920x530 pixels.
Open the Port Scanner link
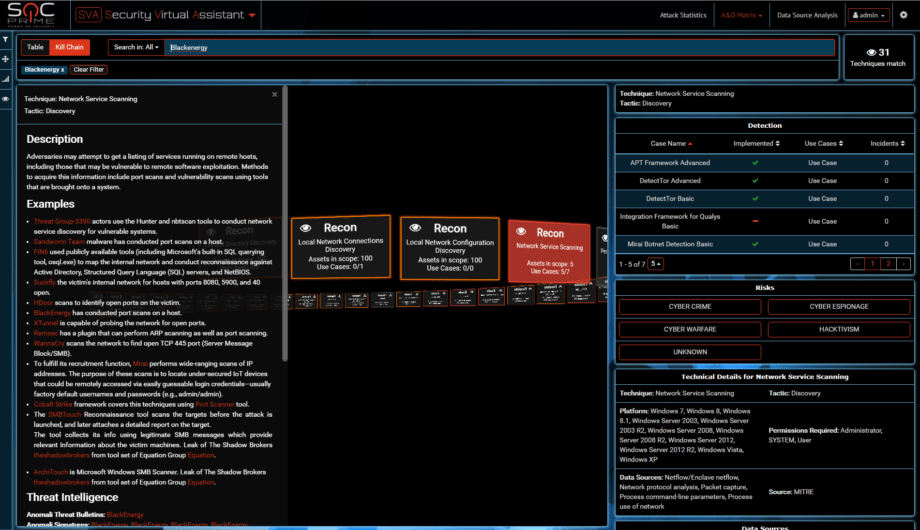click(215, 404)
